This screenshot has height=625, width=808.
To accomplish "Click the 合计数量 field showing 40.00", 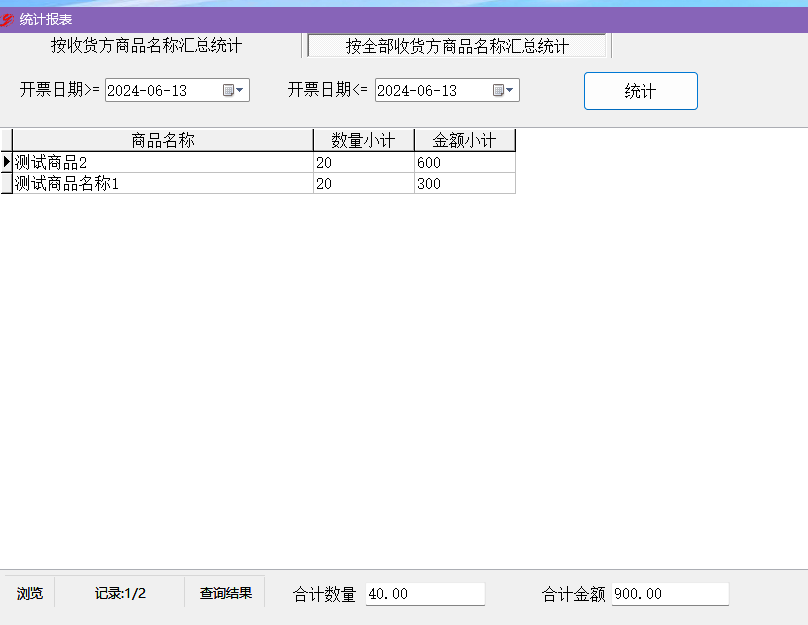I will [x=425, y=594].
